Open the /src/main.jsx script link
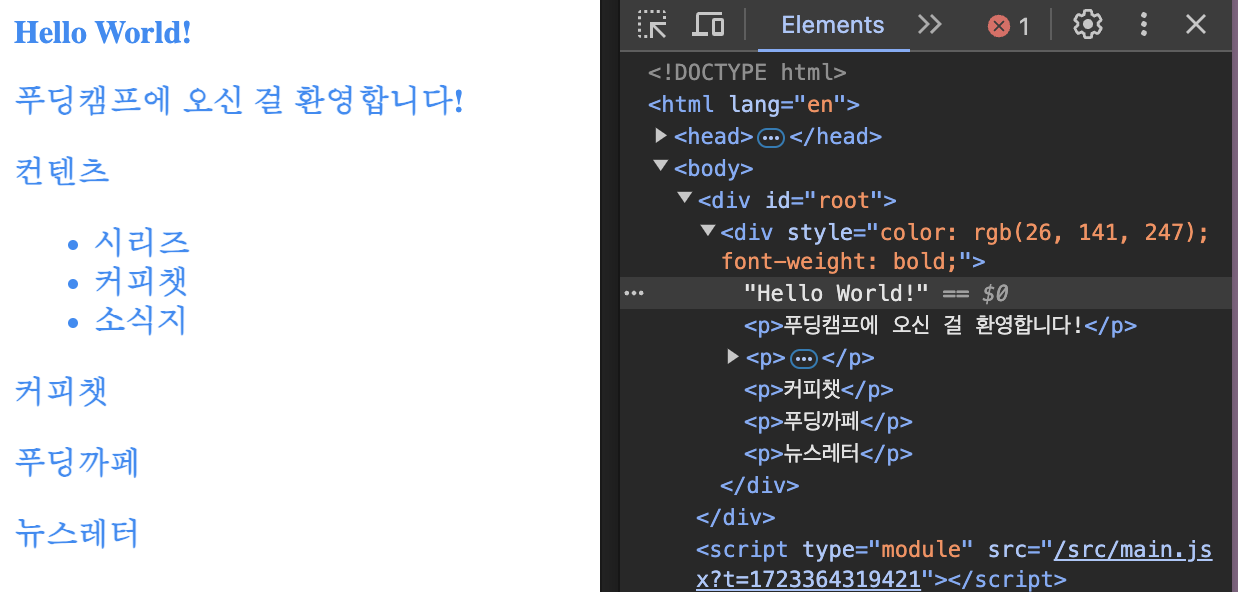1238x592 pixels. coord(954,564)
